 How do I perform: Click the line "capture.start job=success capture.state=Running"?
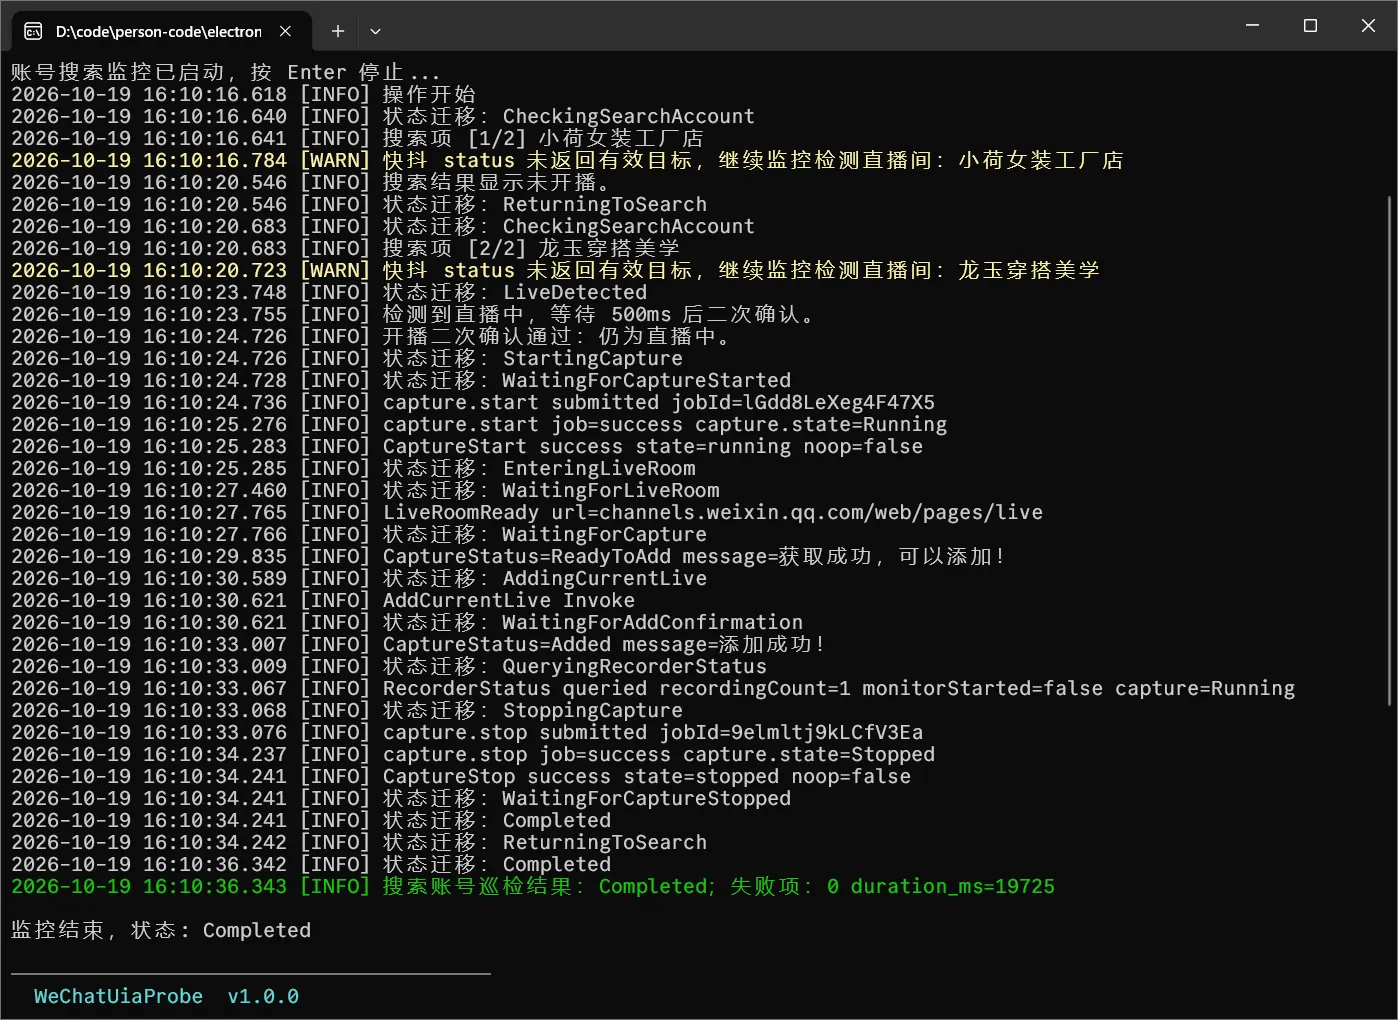[479, 424]
